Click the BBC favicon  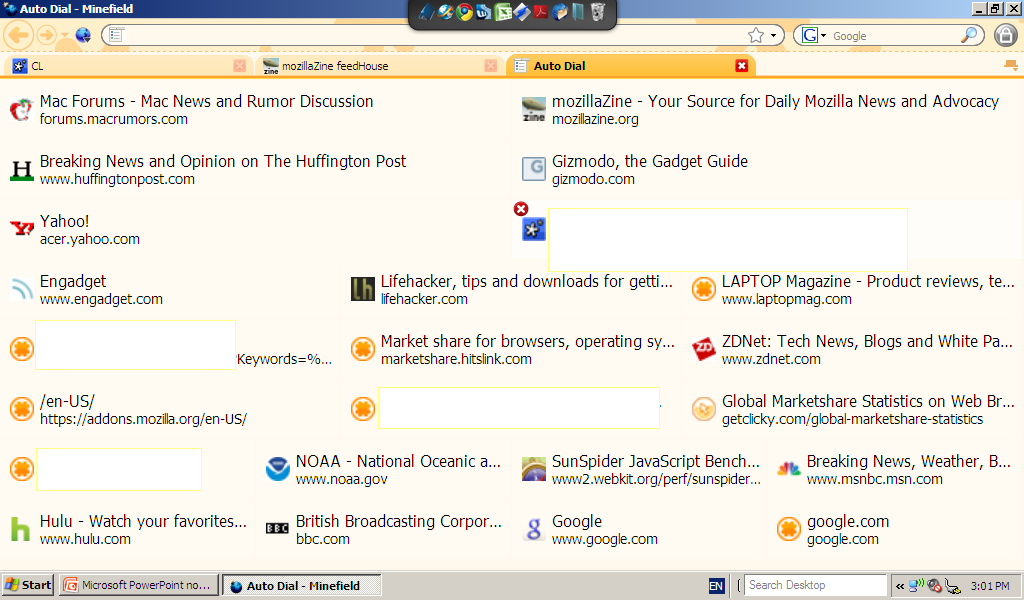point(278,529)
